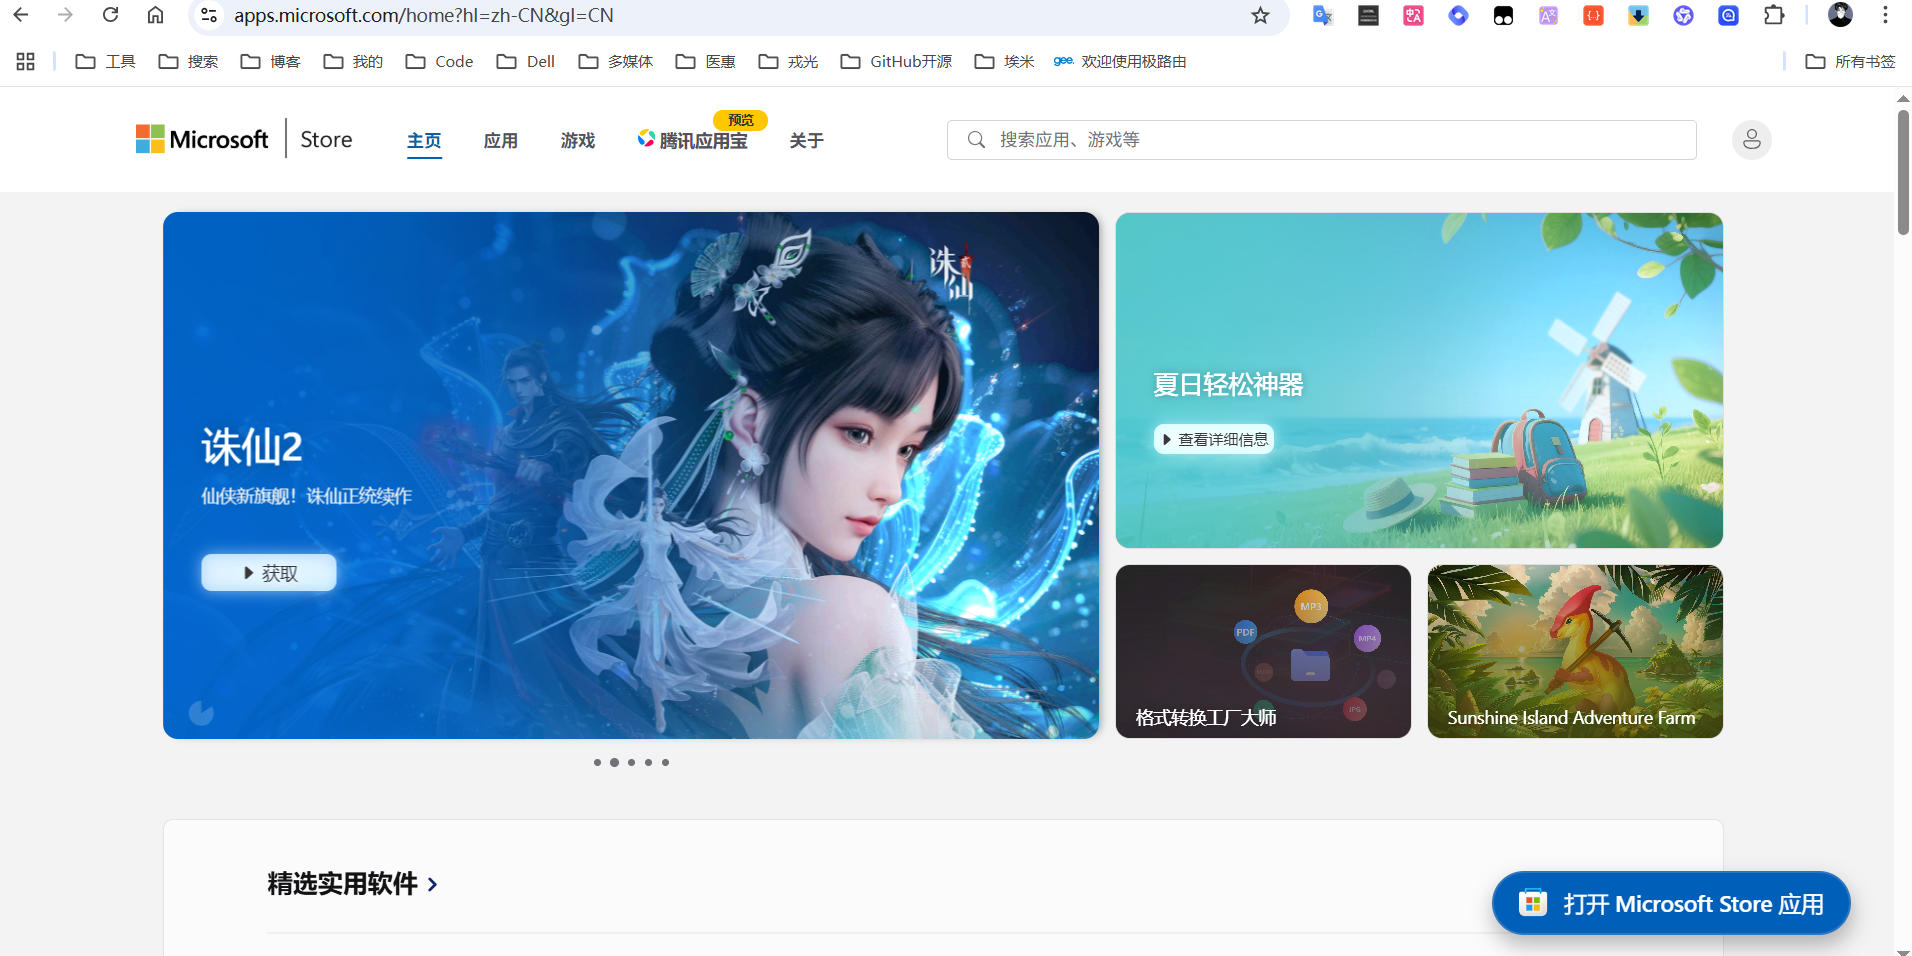Open the 多媒体 bookmark folder

tap(616, 61)
